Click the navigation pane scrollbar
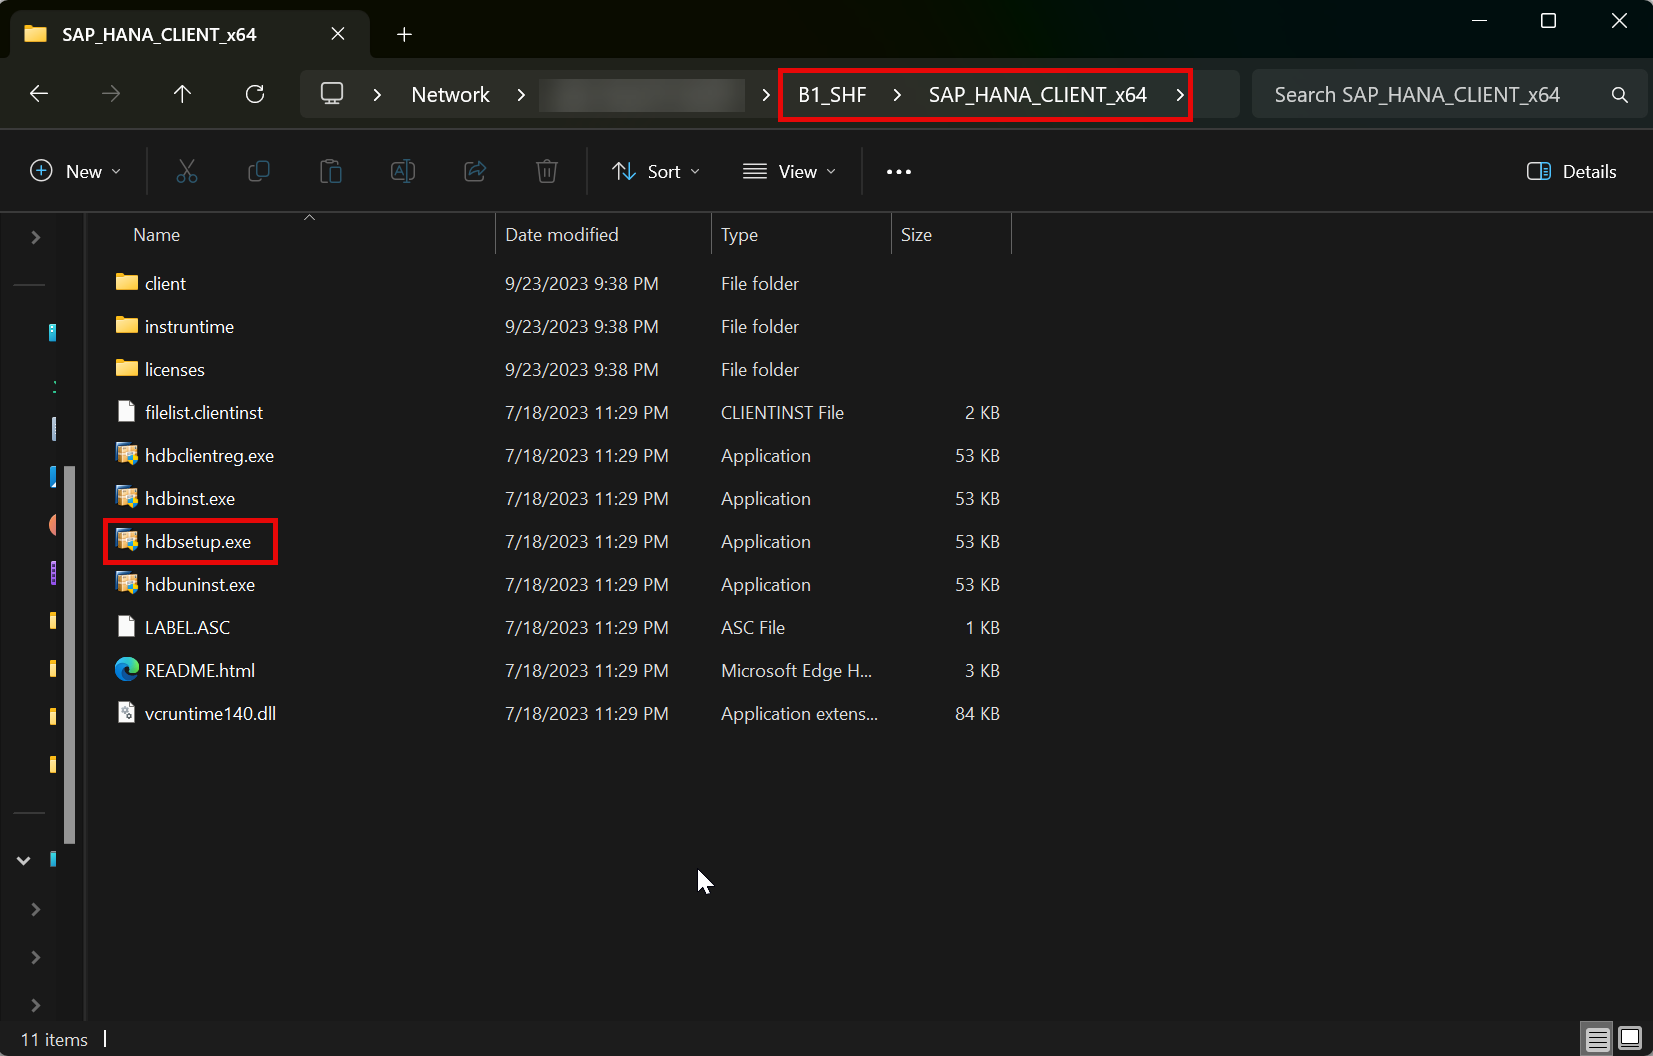This screenshot has height=1056, width=1653. tap(70, 655)
